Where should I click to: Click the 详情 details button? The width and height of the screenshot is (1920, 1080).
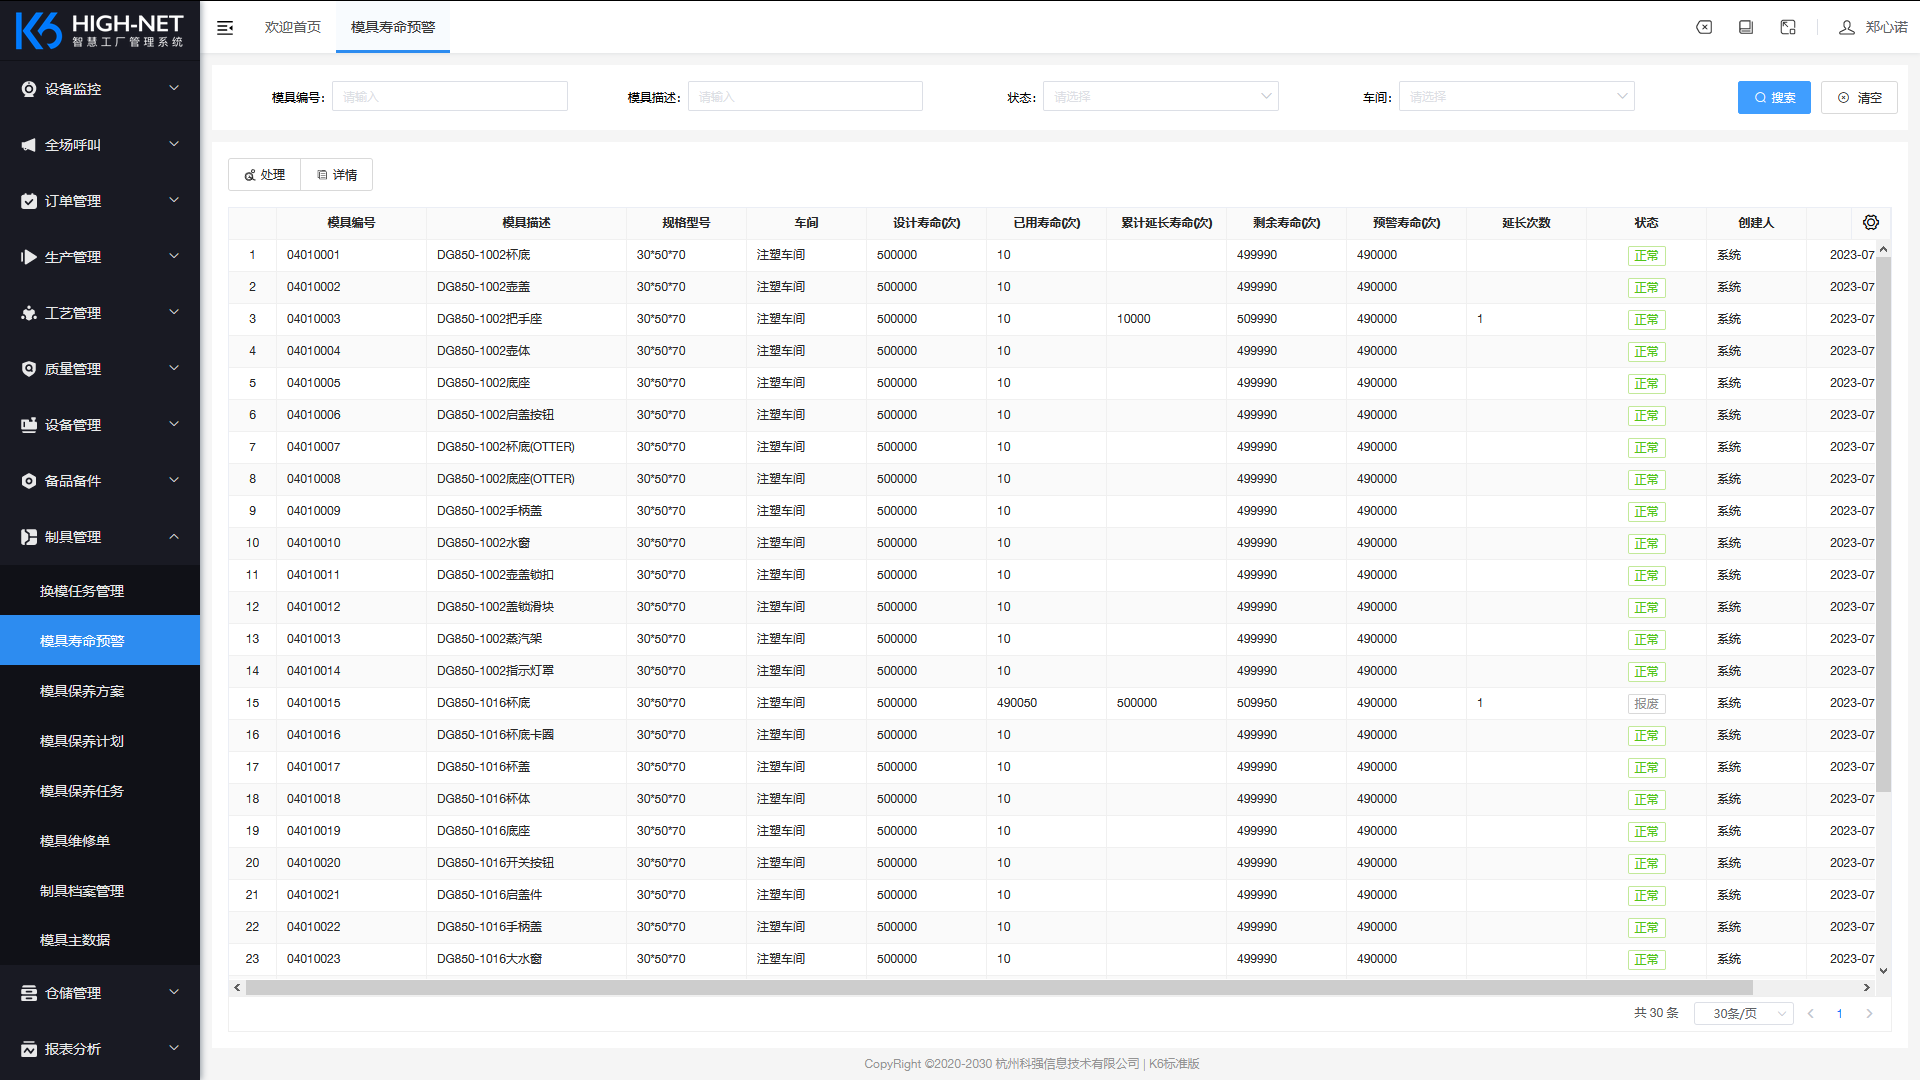point(337,175)
